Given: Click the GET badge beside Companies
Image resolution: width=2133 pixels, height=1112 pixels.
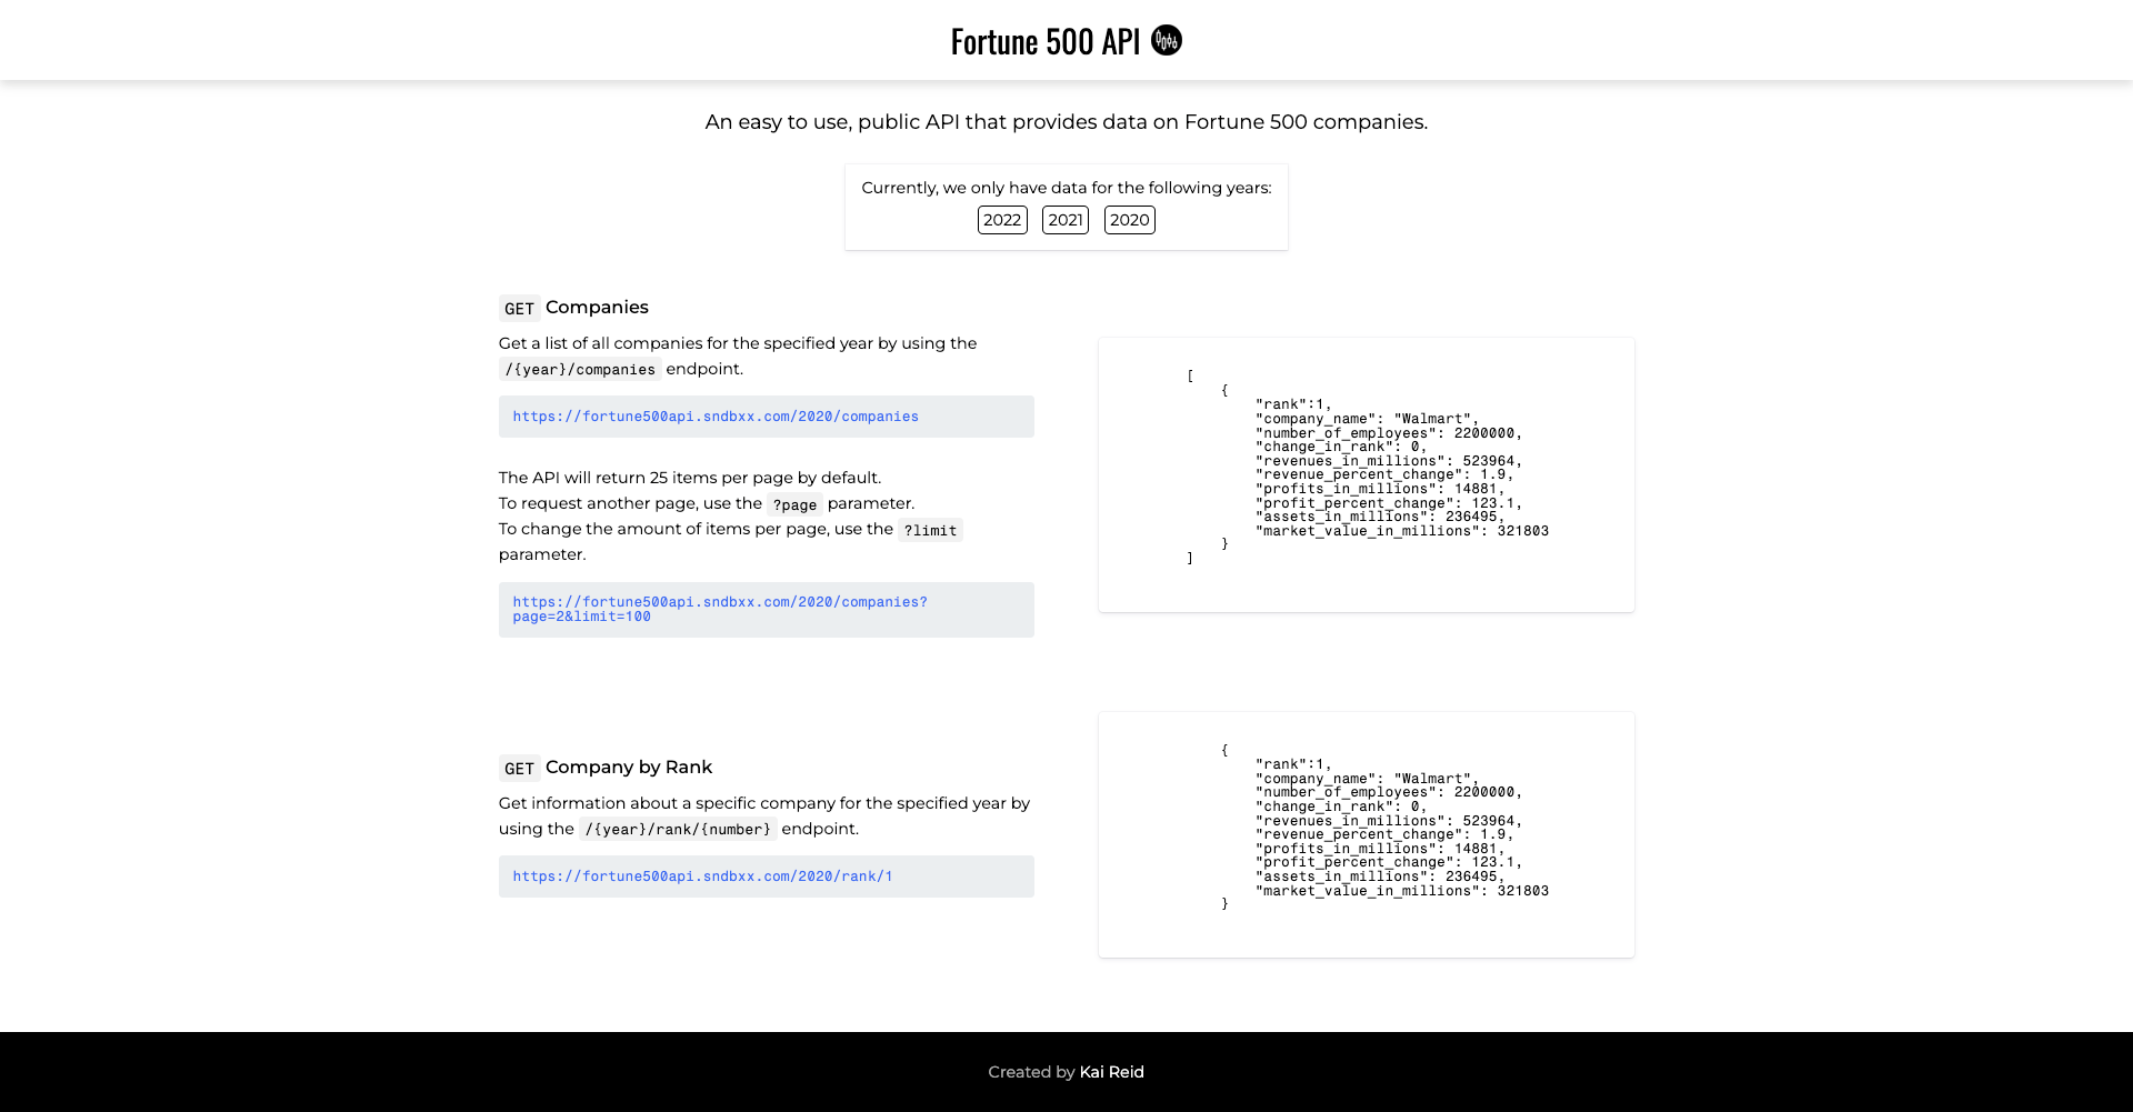Looking at the screenshot, I should coord(519,308).
